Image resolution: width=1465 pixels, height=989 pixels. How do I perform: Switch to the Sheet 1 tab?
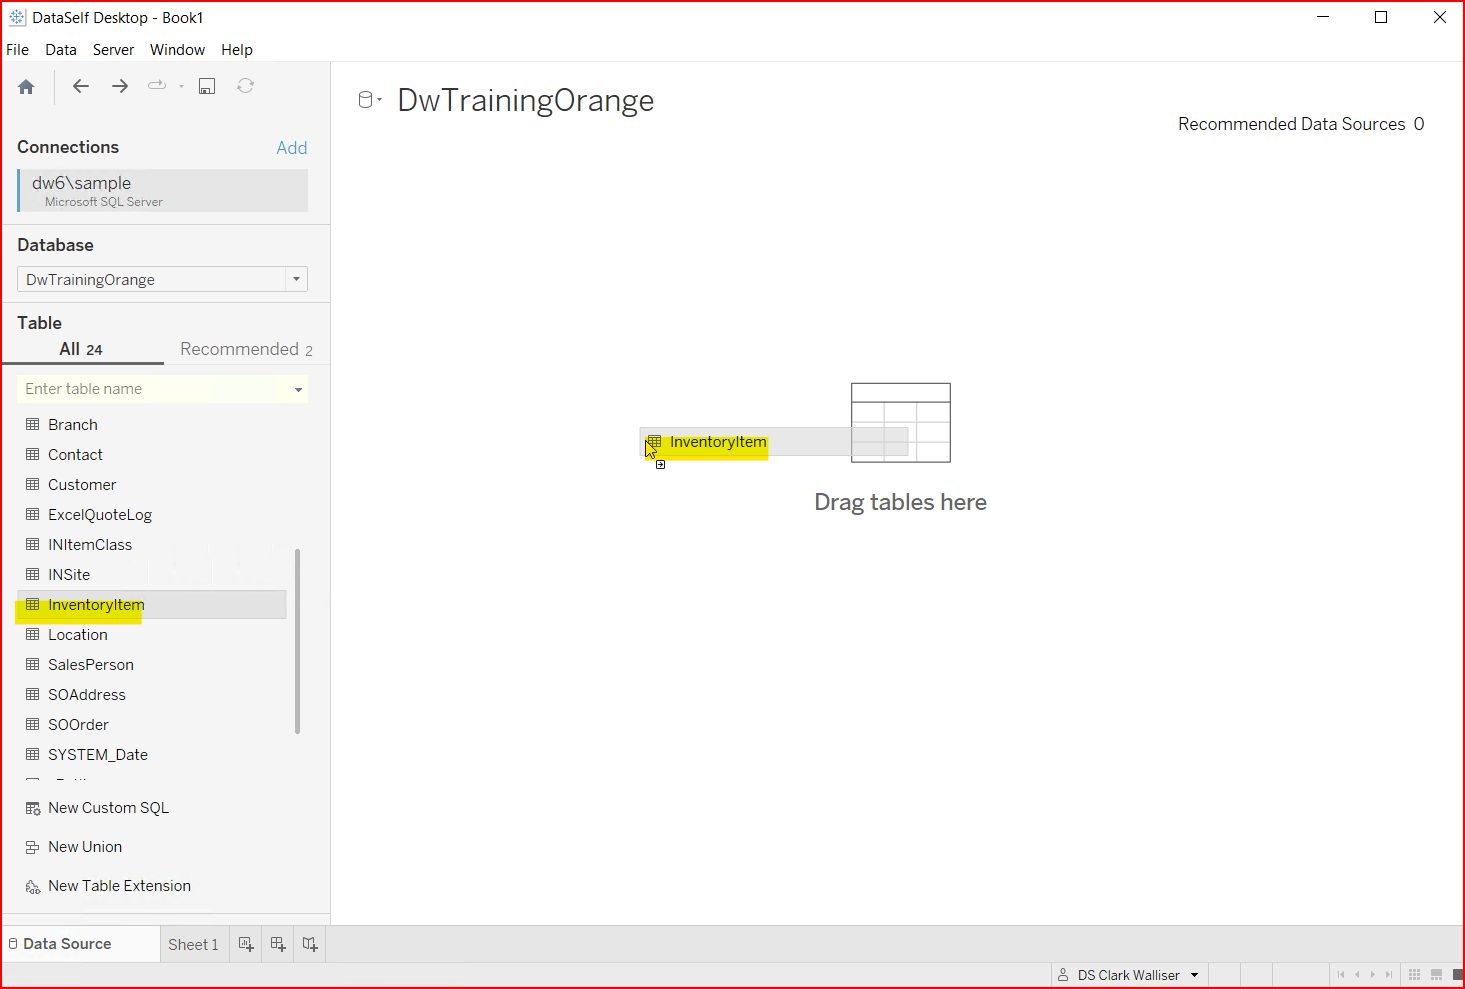[x=192, y=945]
